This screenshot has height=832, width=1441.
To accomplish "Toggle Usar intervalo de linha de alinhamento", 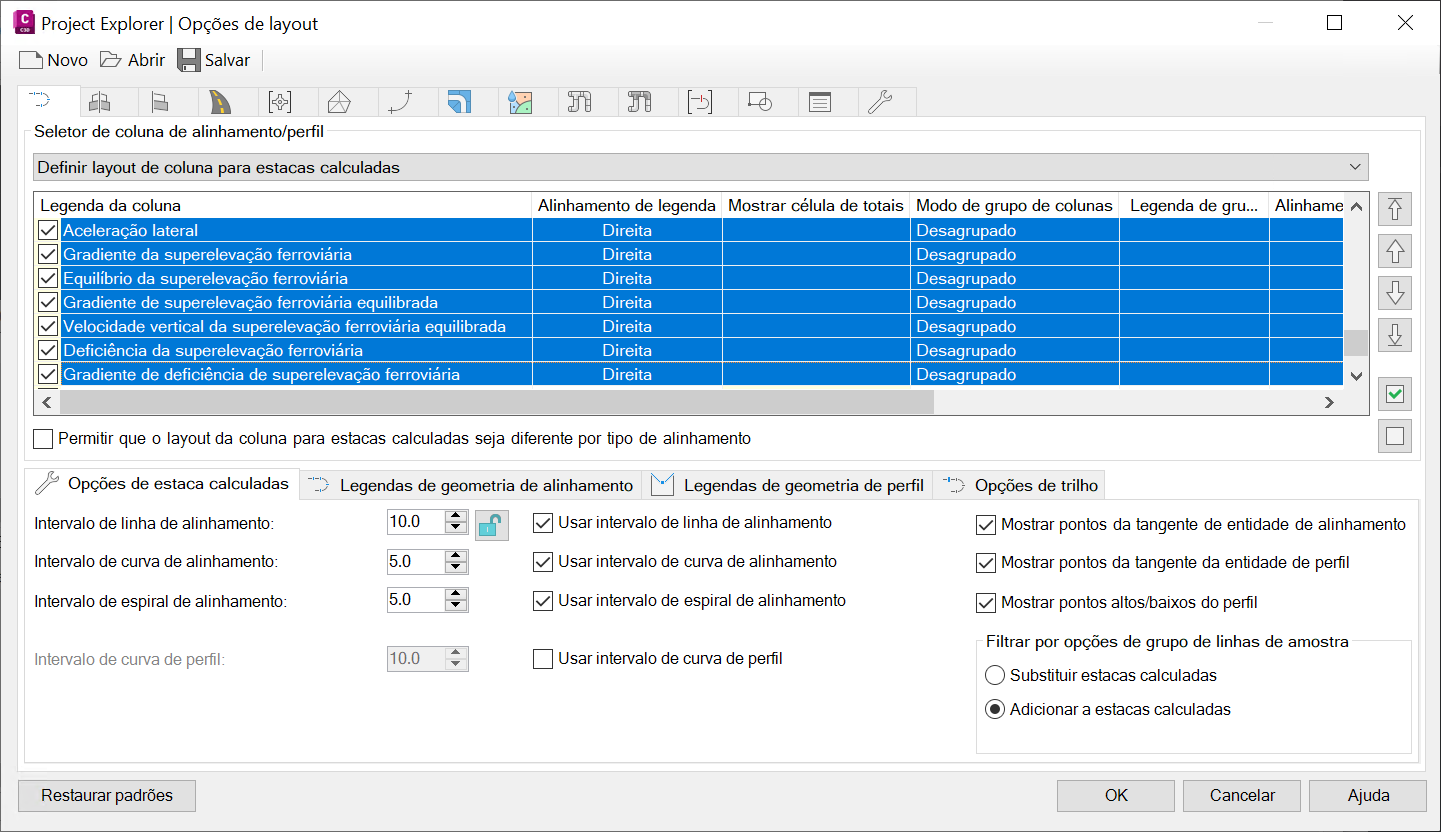I will point(543,523).
